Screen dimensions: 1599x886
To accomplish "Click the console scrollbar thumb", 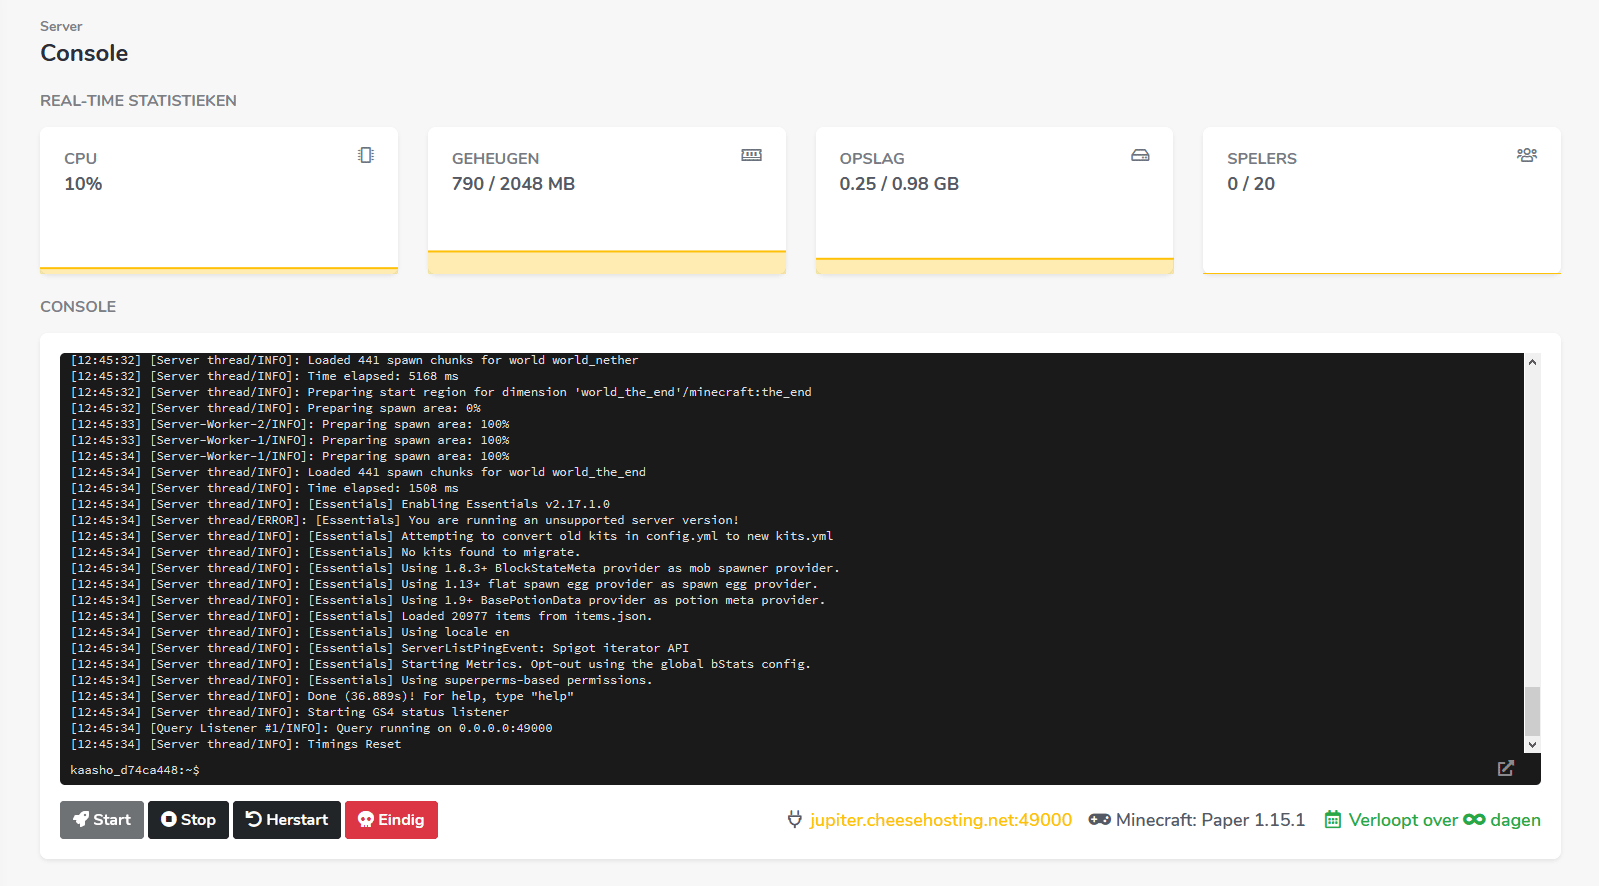I will 1532,711.
